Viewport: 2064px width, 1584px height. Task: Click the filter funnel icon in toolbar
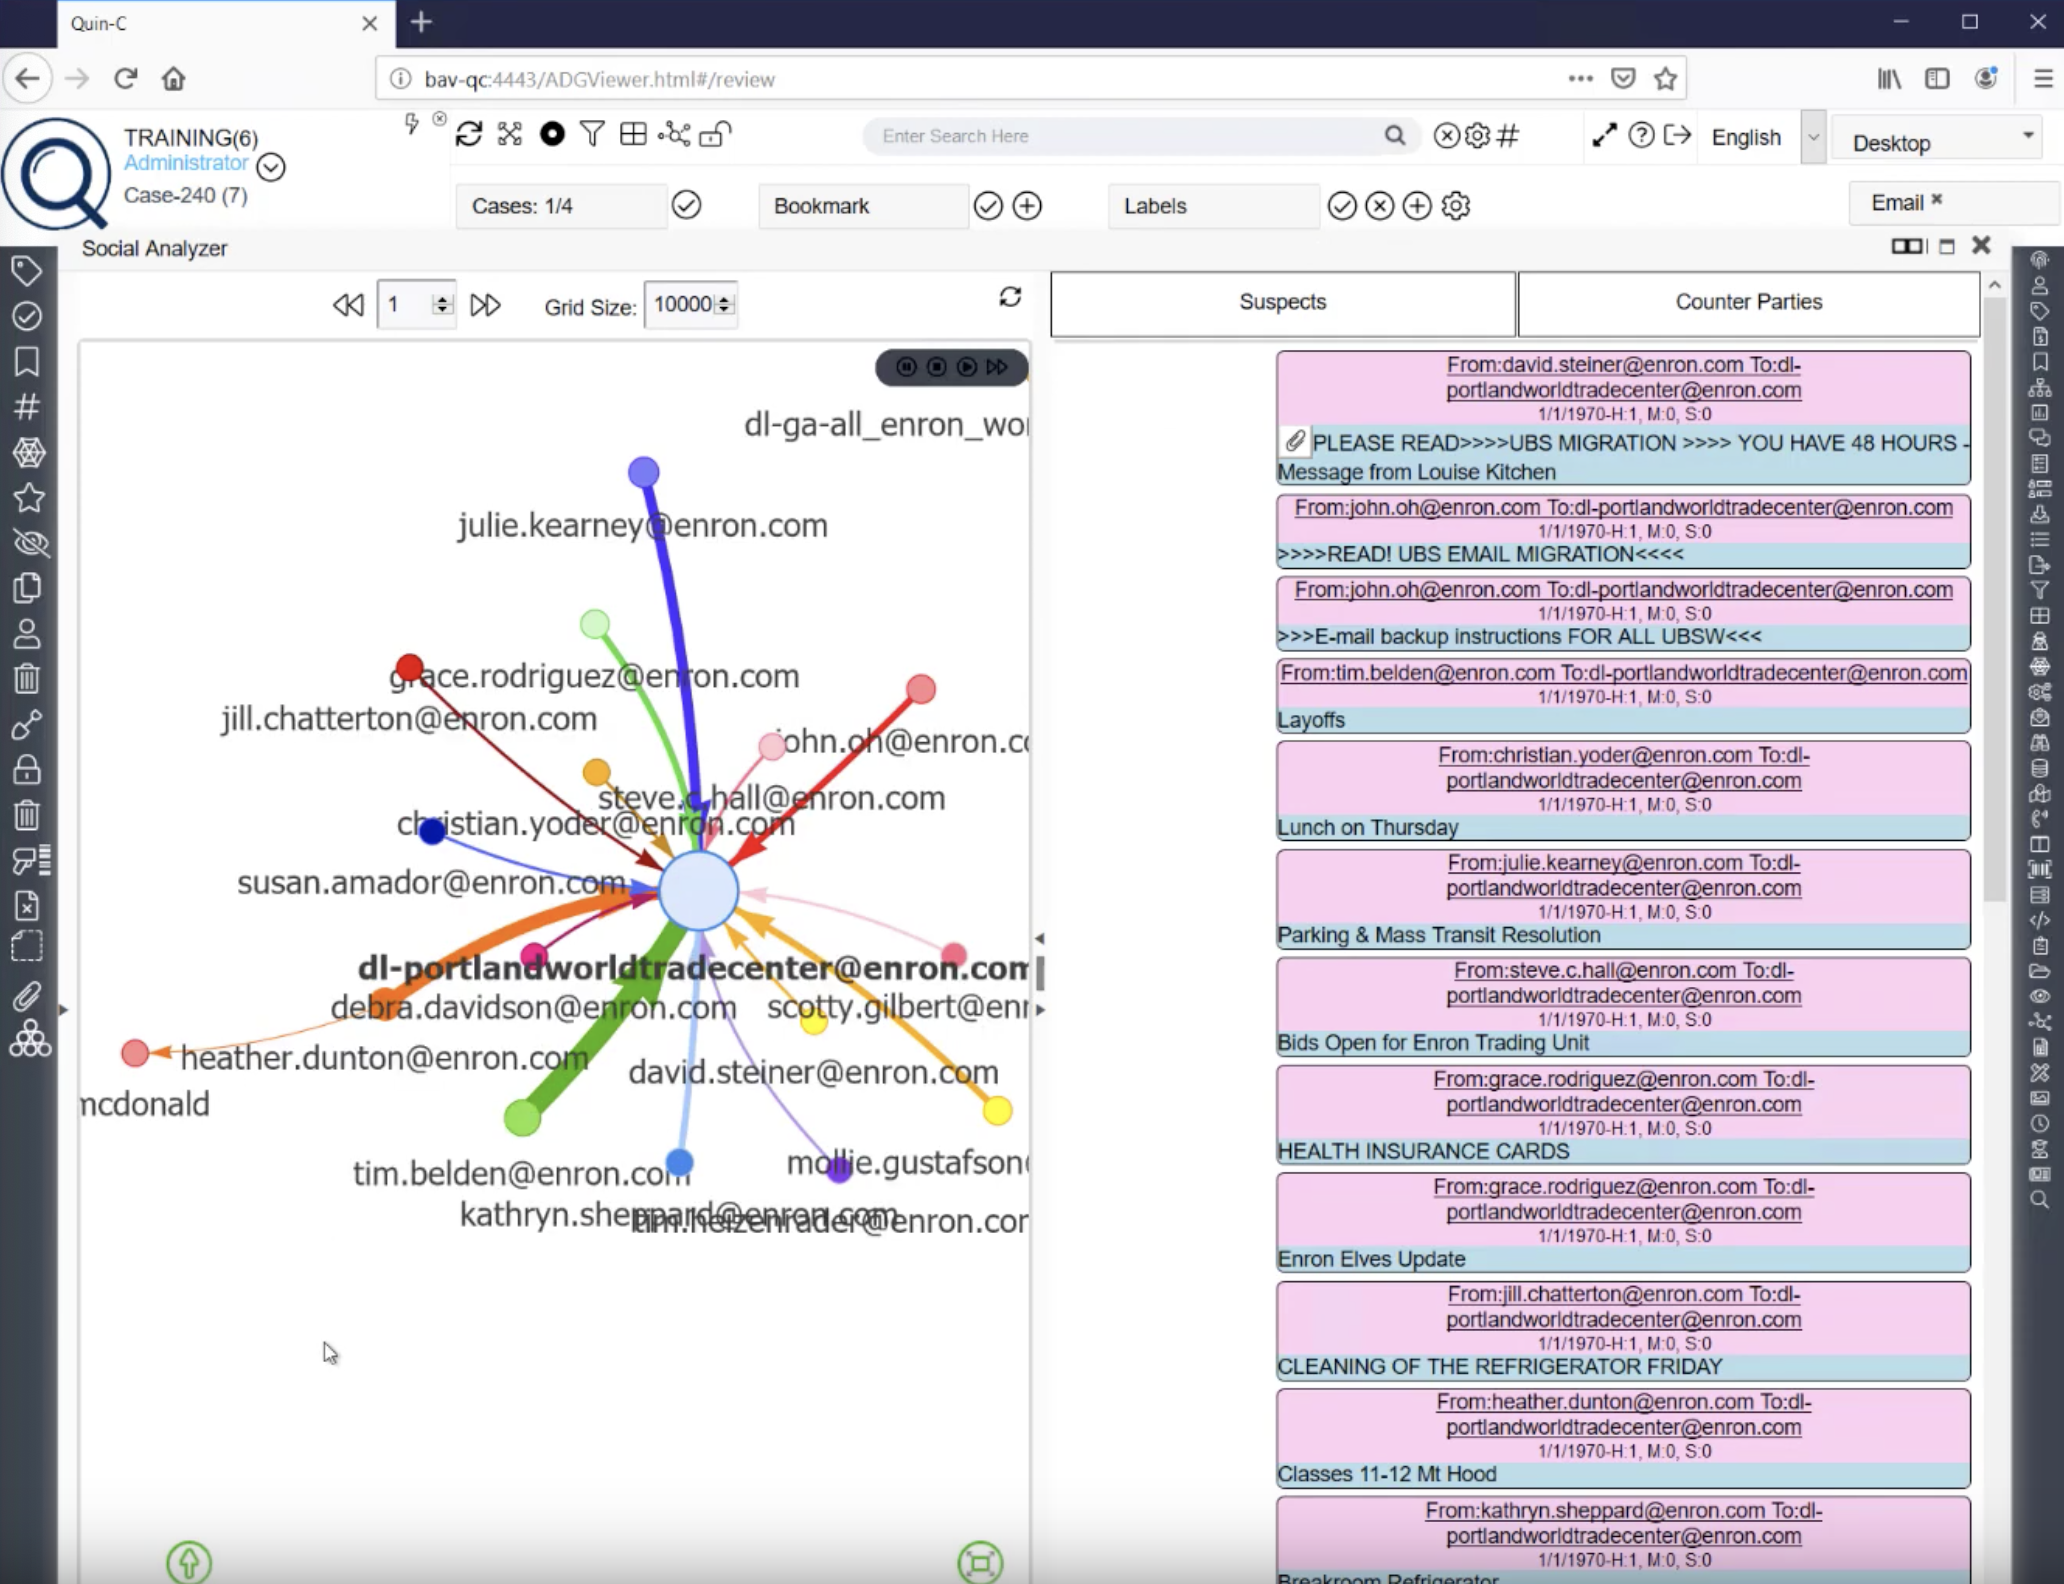[x=592, y=134]
